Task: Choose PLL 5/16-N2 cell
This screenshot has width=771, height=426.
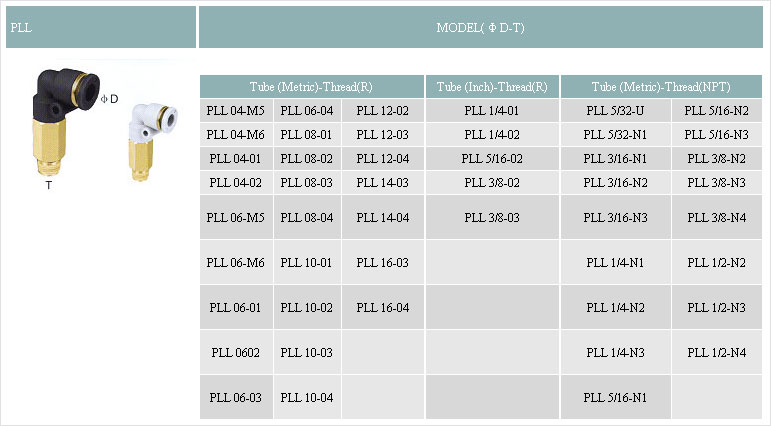Action: pyautogui.click(x=716, y=111)
